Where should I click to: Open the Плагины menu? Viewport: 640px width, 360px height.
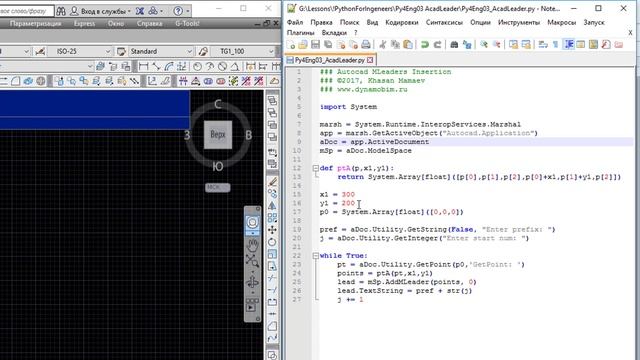(300, 33)
